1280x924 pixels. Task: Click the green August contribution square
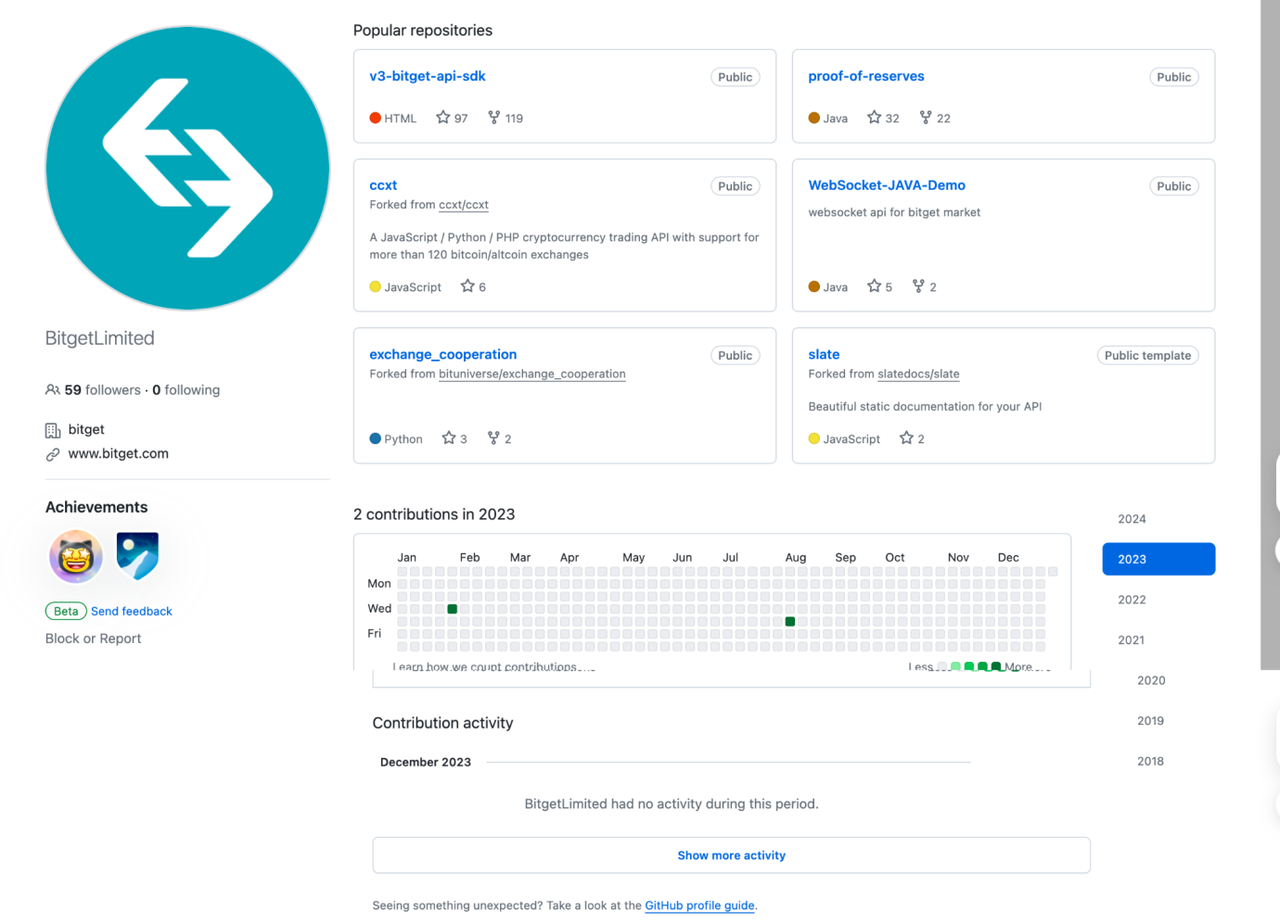(x=790, y=622)
